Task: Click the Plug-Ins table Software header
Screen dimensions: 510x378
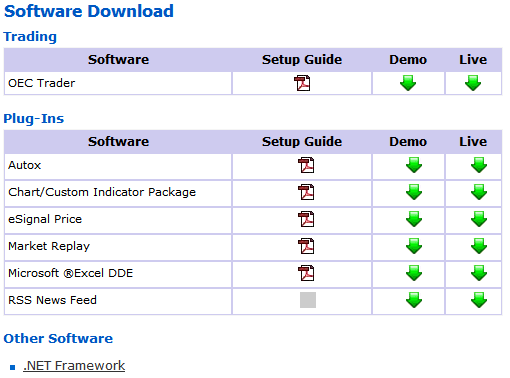Action: [118, 142]
